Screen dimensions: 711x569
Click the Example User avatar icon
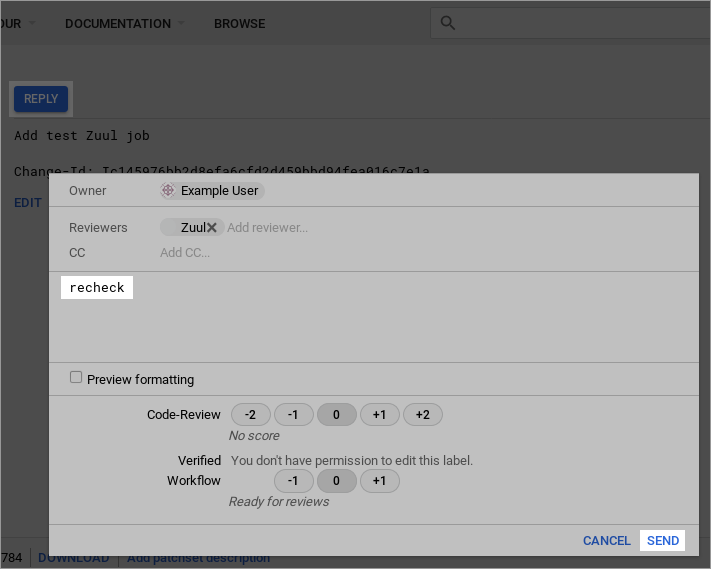pyautogui.click(x=168, y=191)
